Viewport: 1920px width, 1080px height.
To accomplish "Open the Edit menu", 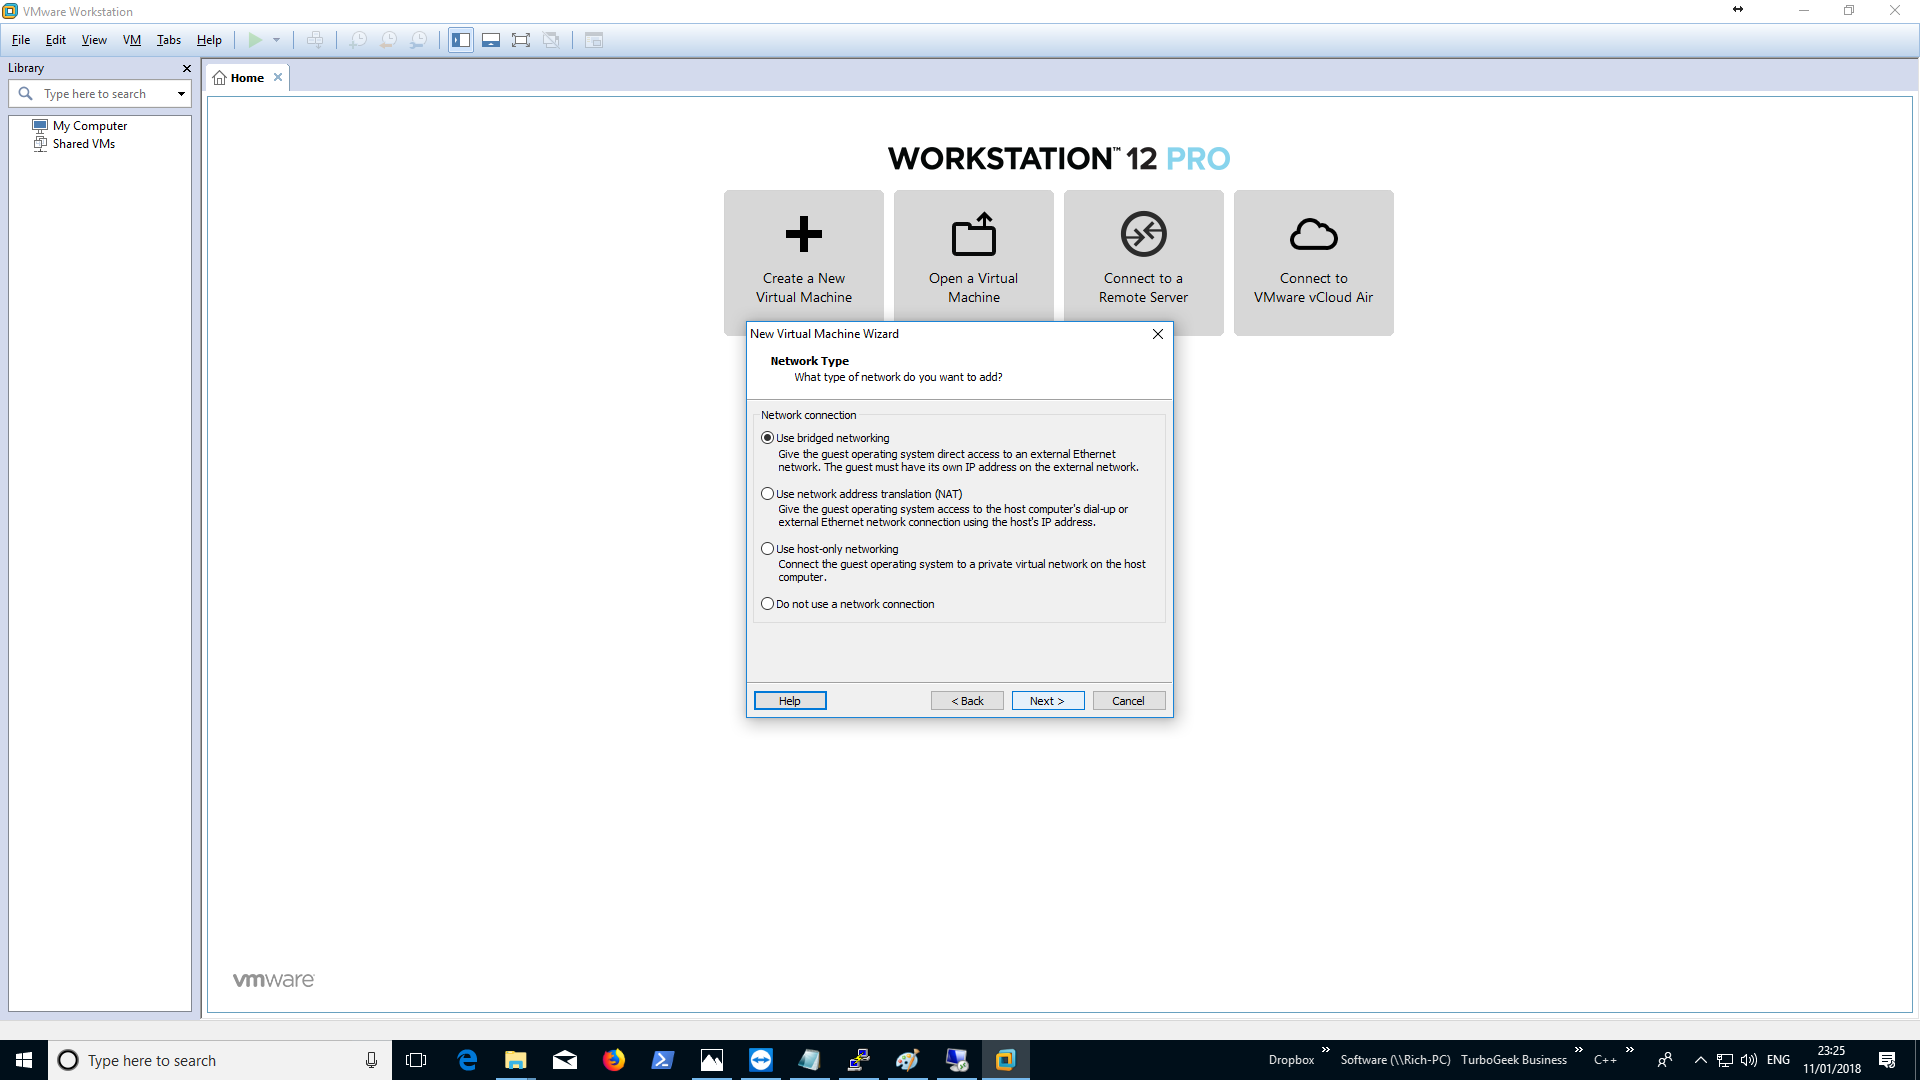I will 56,40.
